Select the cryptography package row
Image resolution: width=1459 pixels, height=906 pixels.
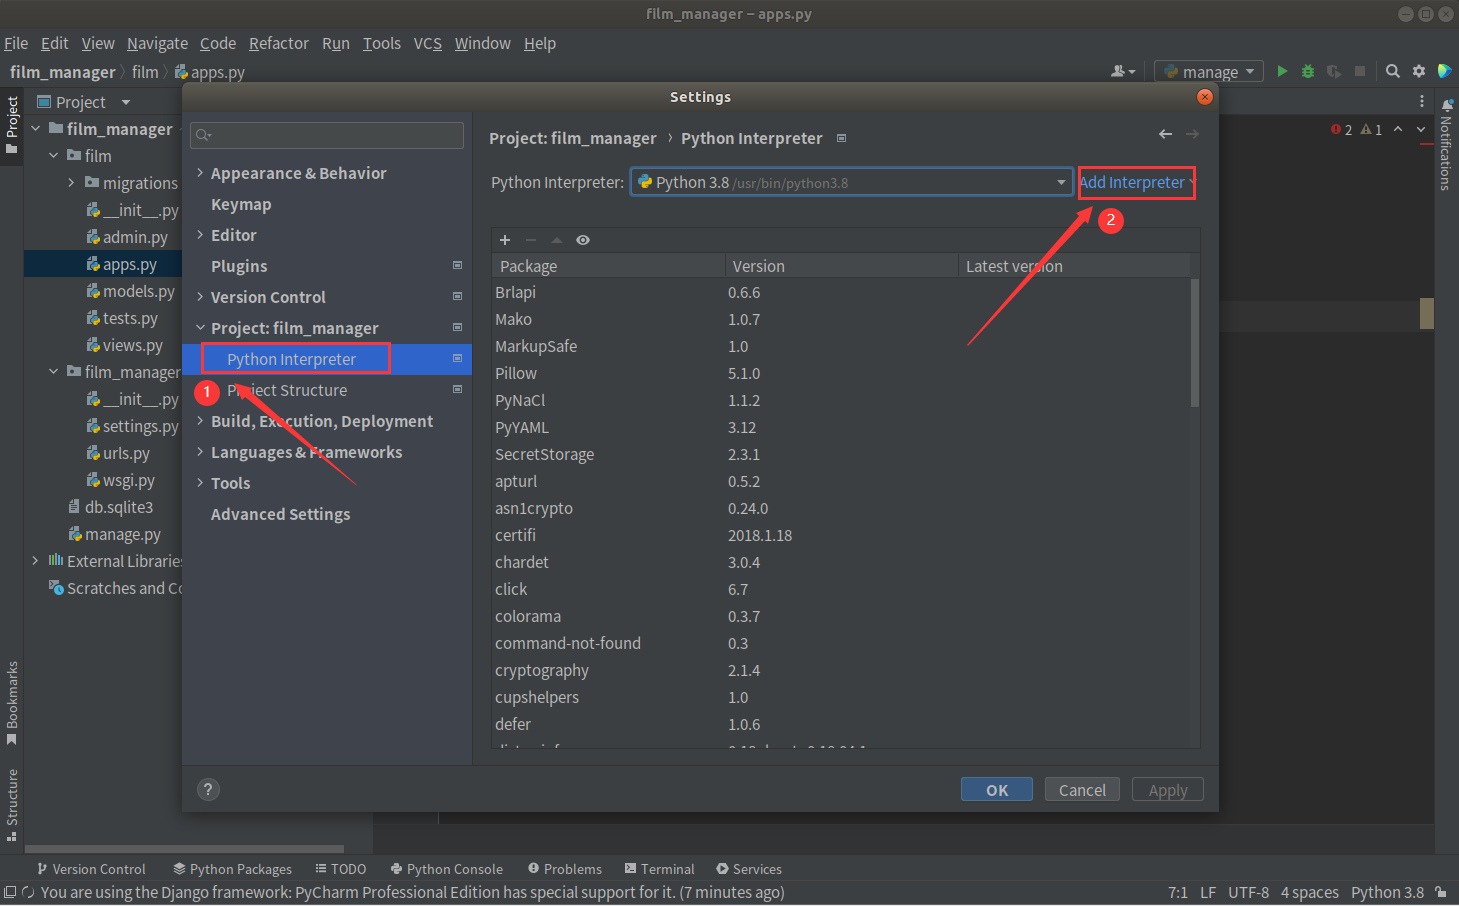(x=840, y=670)
